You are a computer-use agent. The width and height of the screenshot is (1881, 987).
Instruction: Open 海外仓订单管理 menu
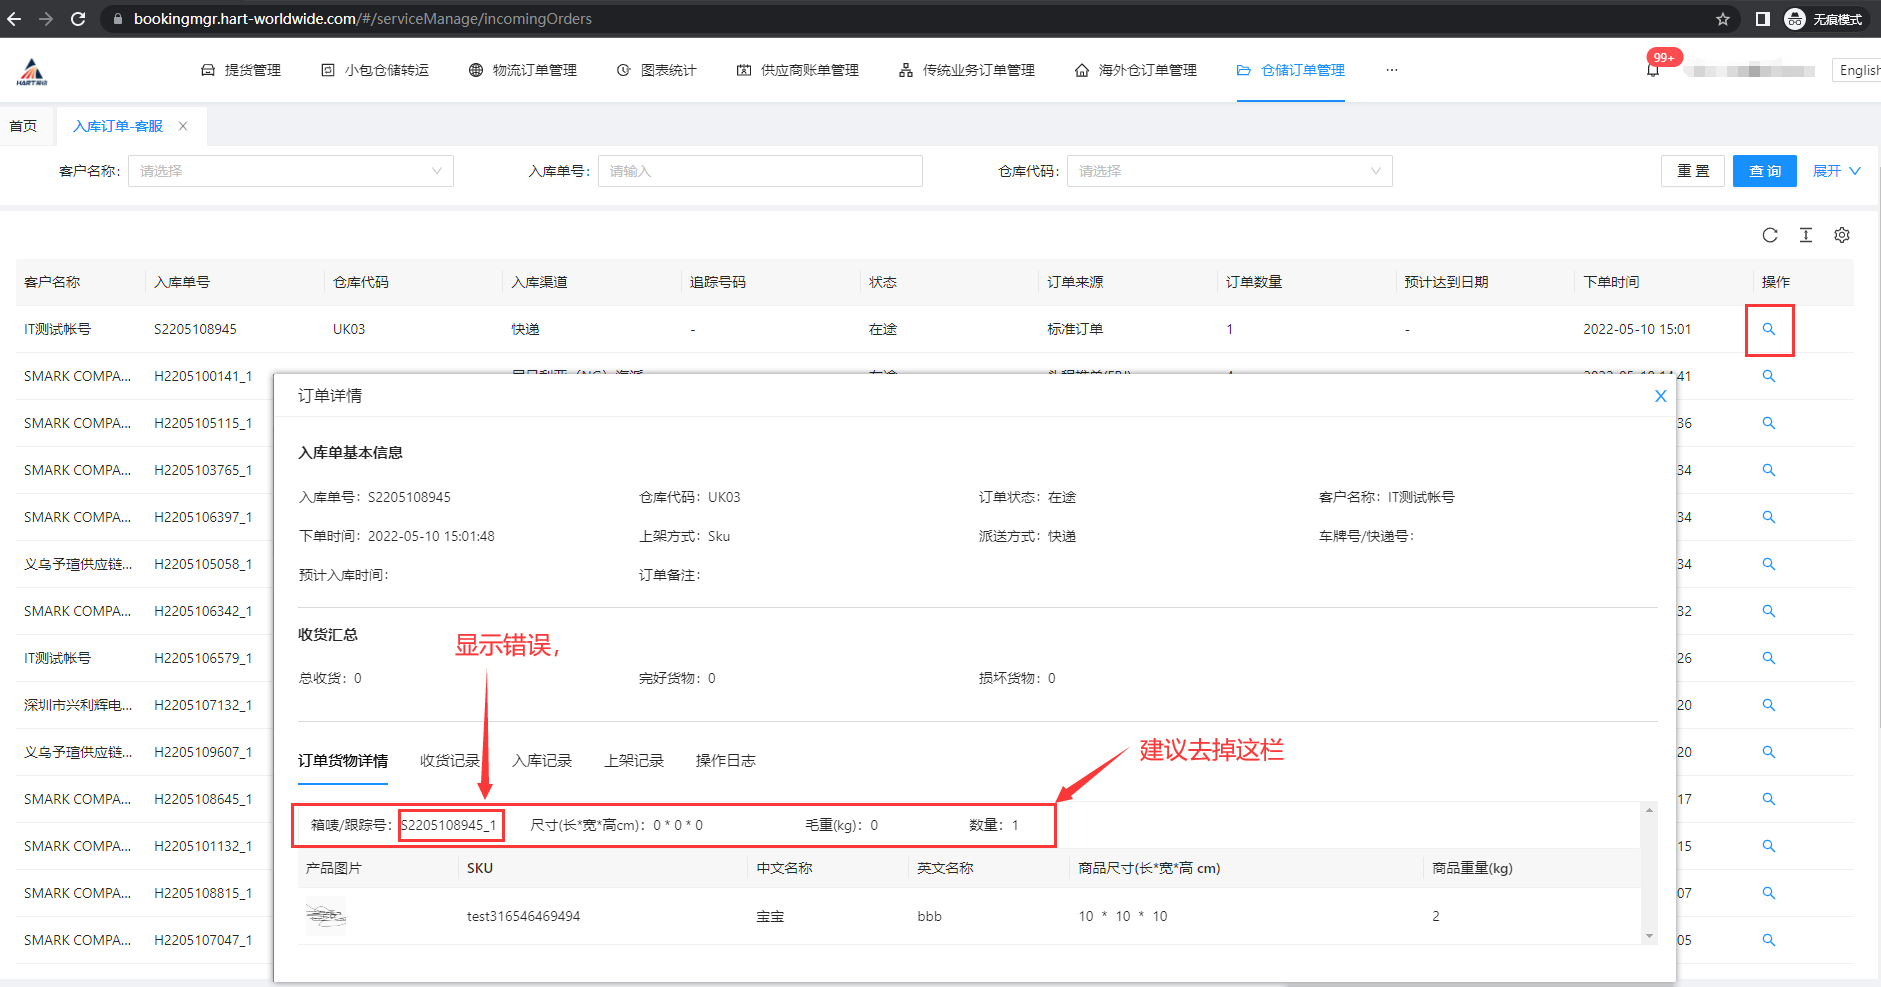pos(1136,70)
